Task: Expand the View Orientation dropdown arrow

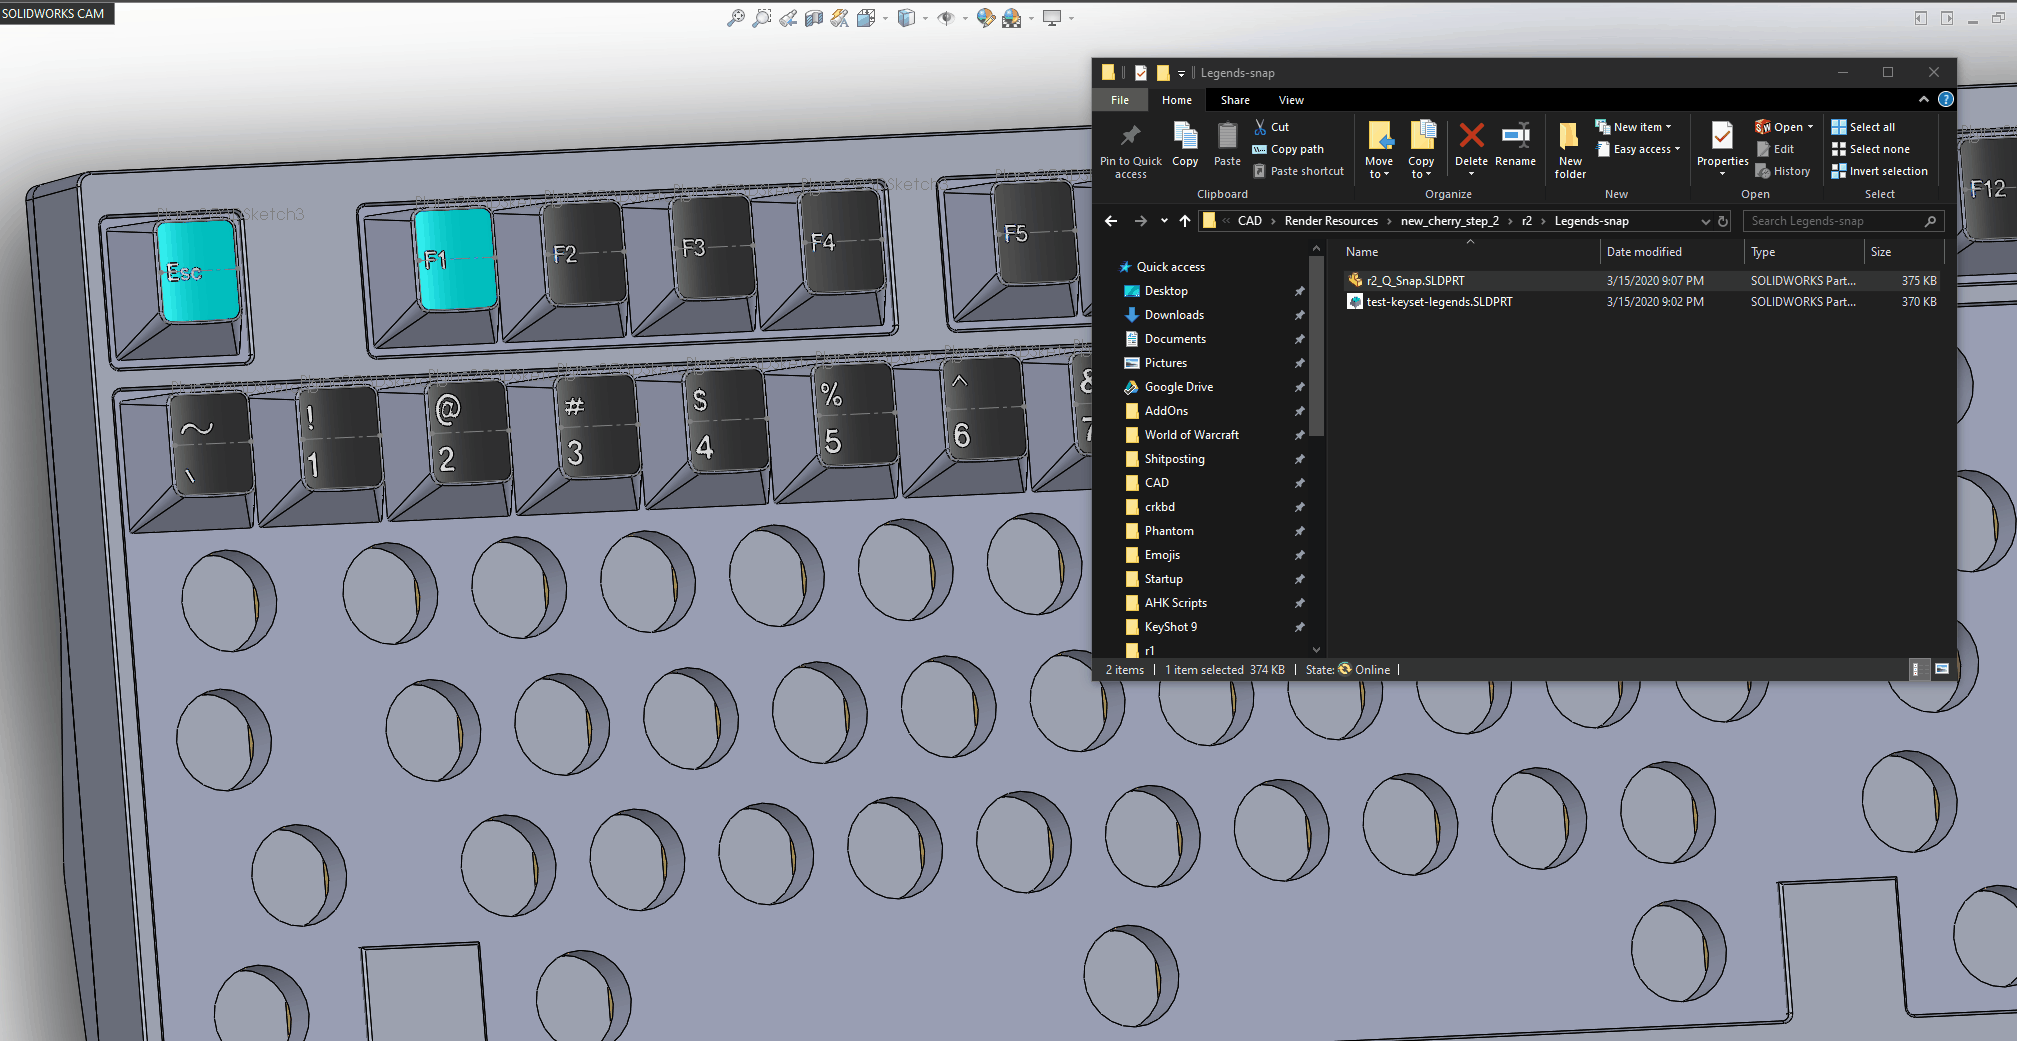Action: pos(885,18)
